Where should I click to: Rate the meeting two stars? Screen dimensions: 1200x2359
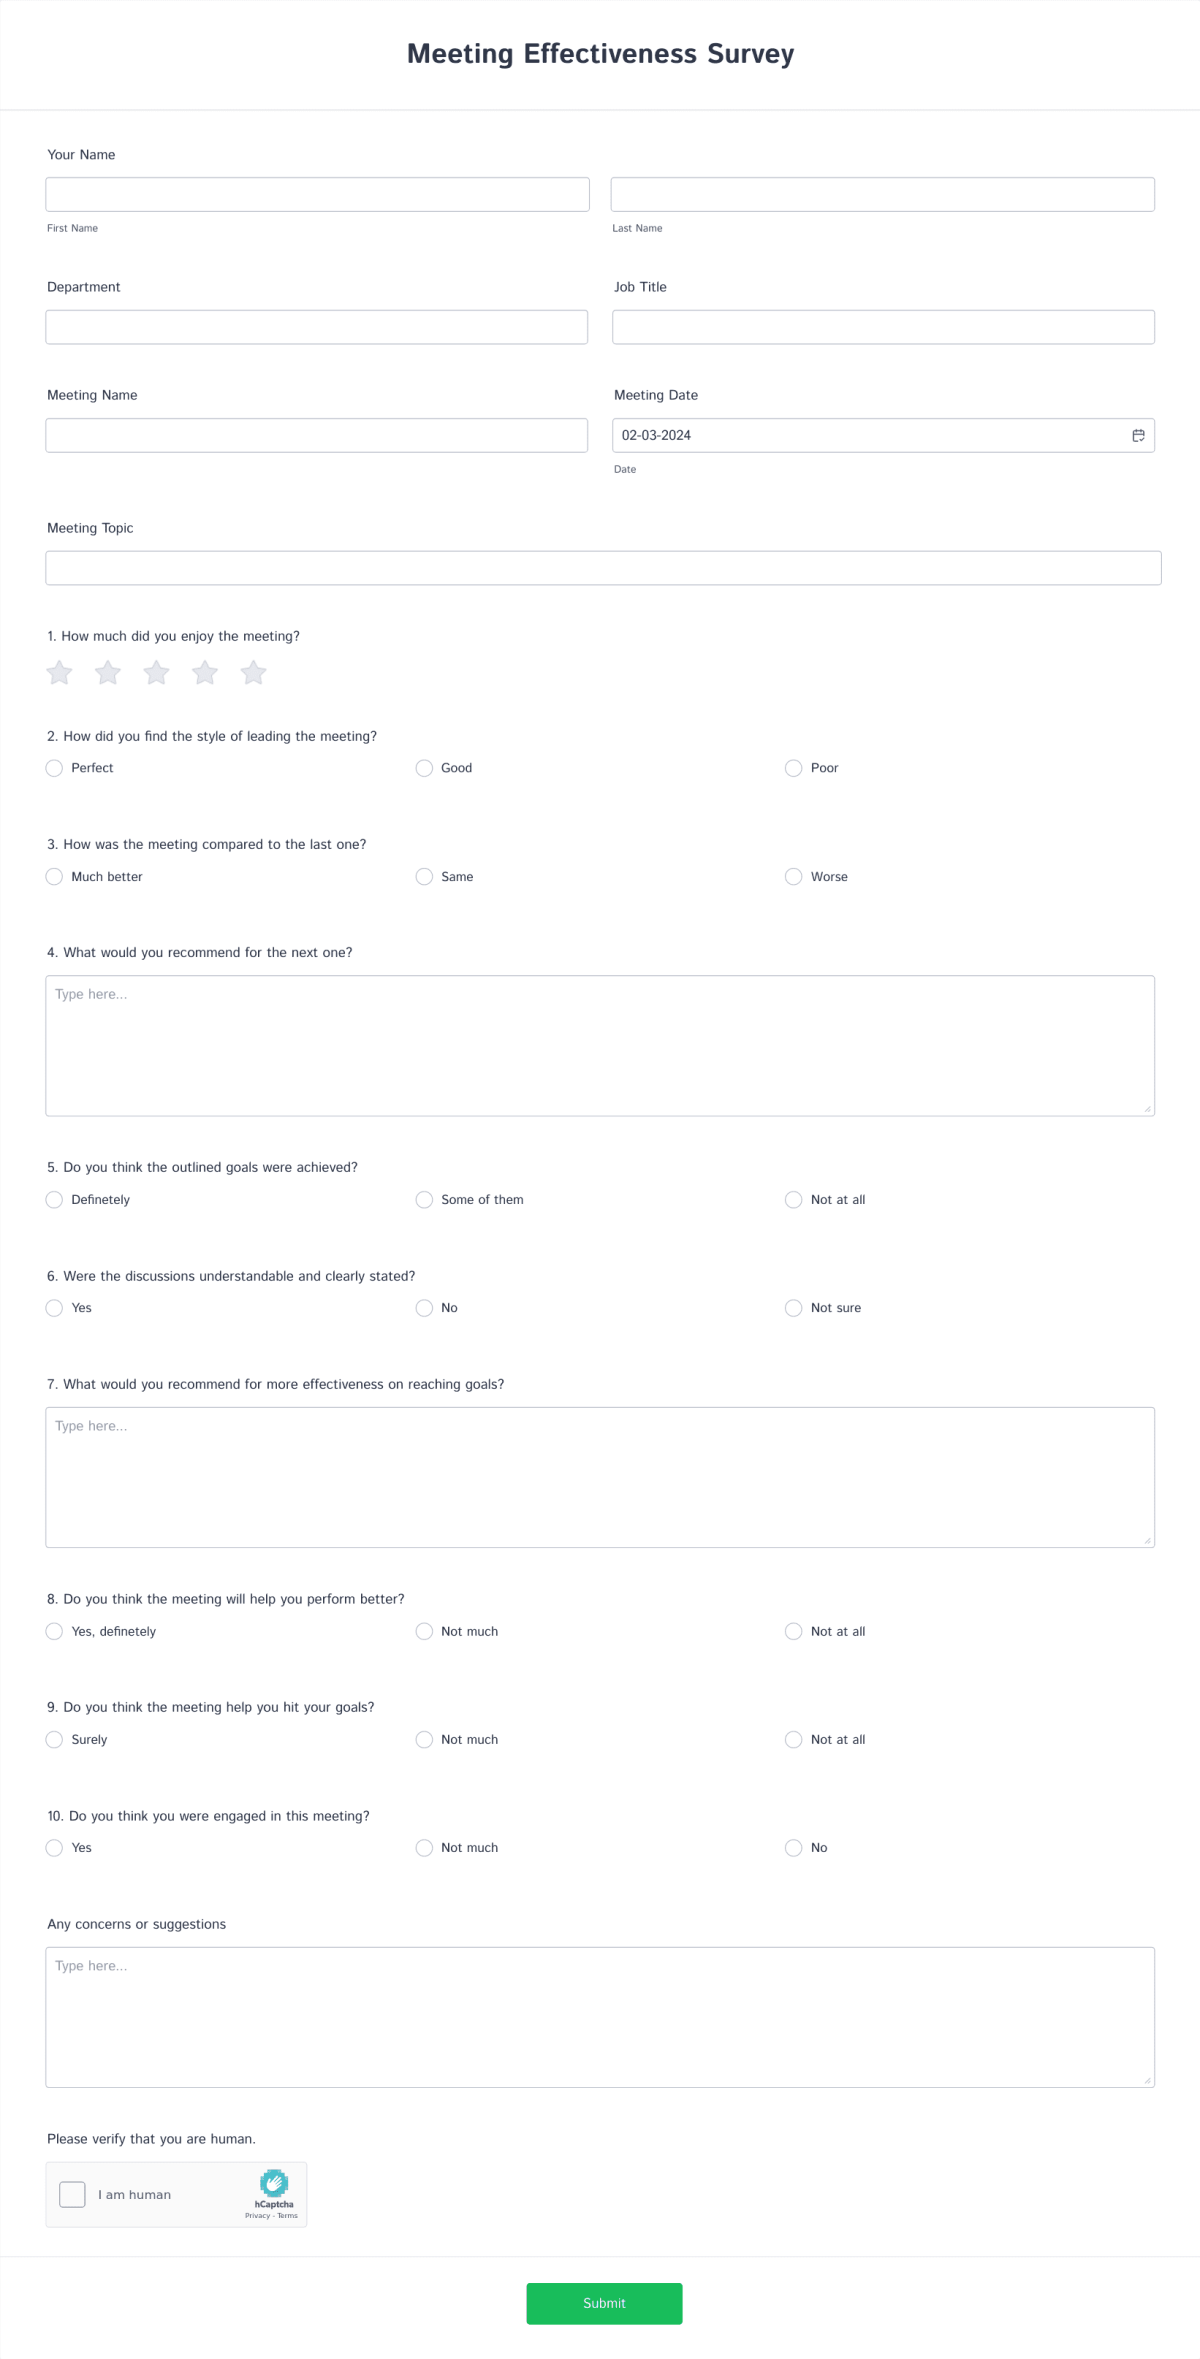pos(107,673)
